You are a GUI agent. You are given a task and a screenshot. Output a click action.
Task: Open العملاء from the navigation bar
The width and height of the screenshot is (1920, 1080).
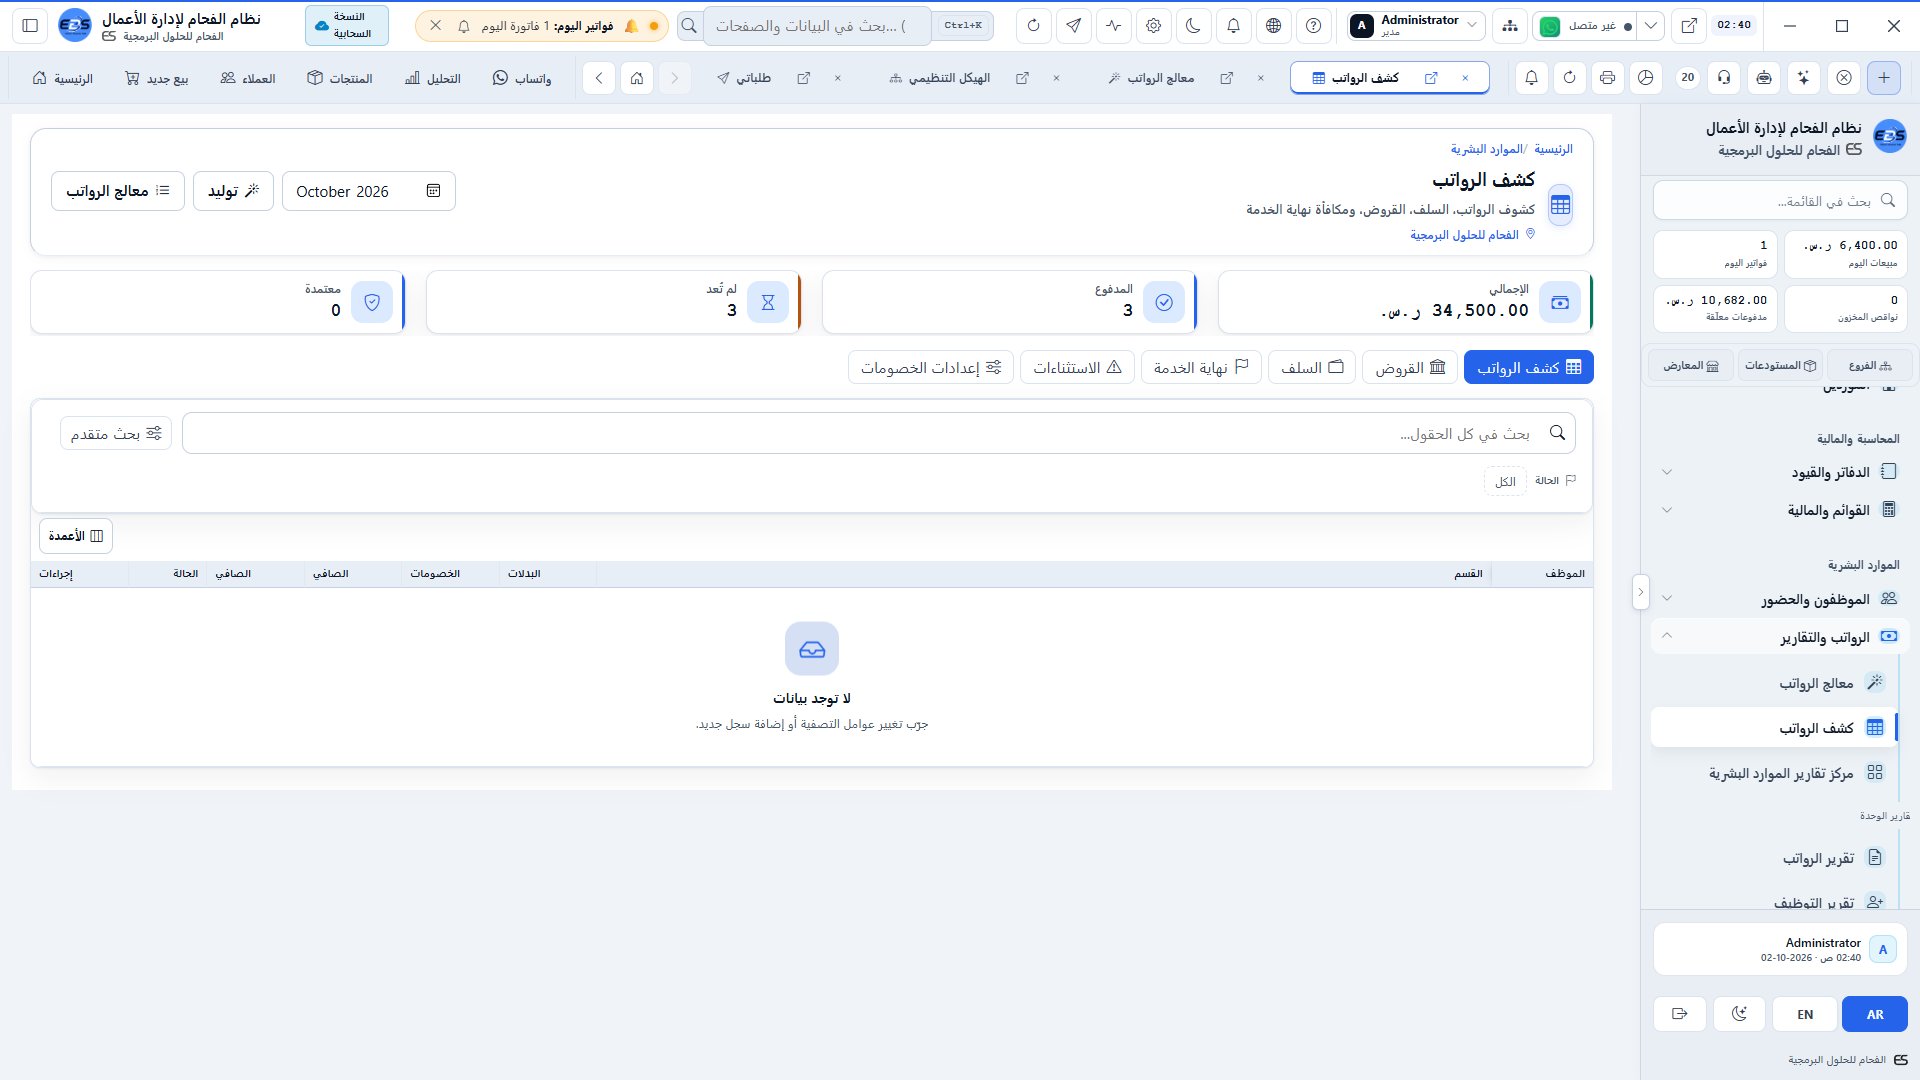click(x=248, y=78)
